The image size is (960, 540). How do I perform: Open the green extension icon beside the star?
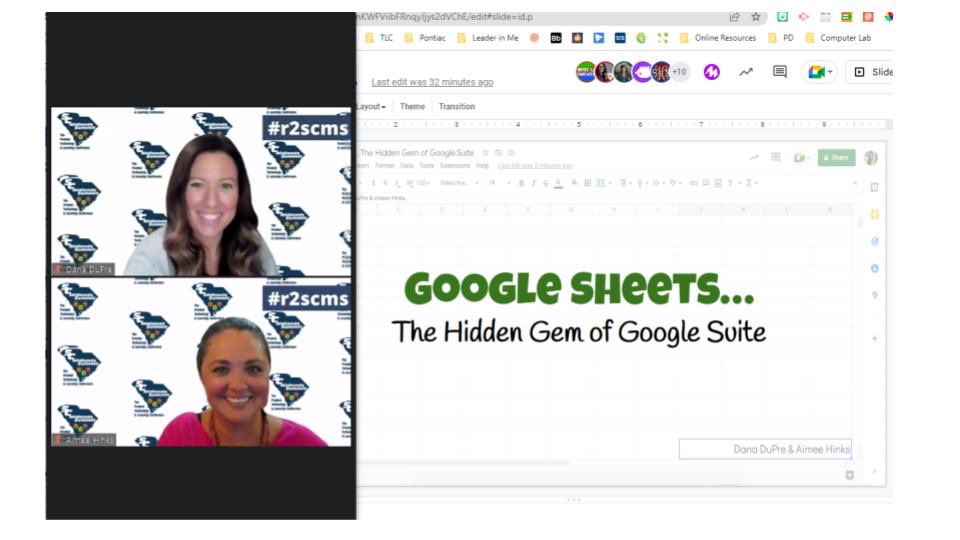pyautogui.click(x=782, y=17)
